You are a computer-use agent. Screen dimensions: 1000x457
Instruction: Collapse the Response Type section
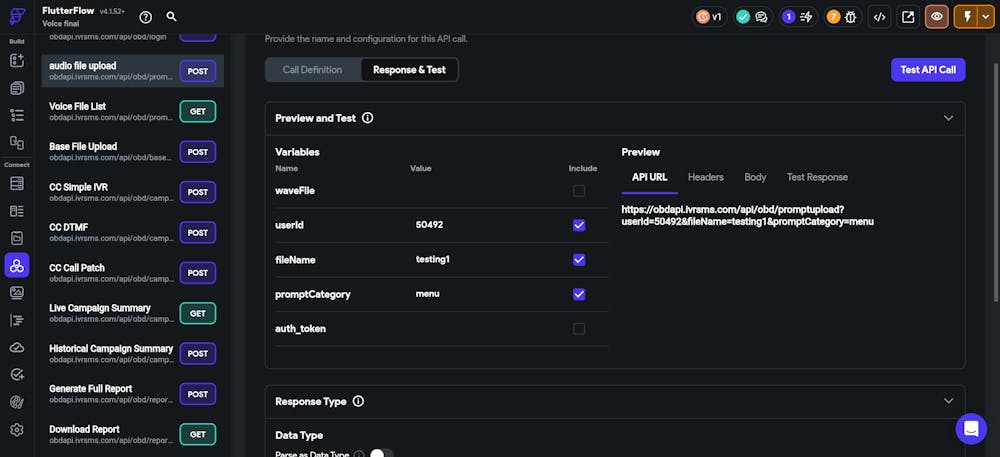[948, 401]
